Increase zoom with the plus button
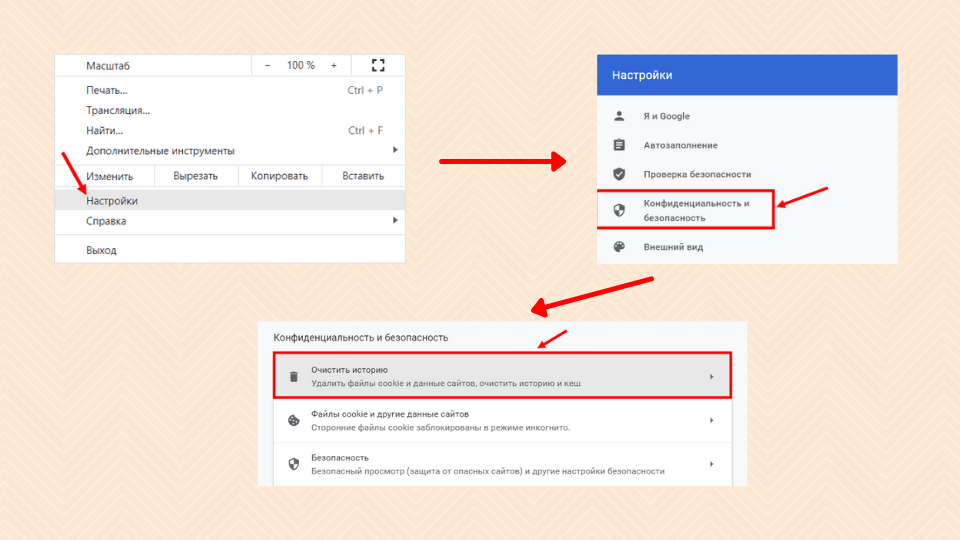Viewport: 960px width, 540px height. click(x=334, y=65)
